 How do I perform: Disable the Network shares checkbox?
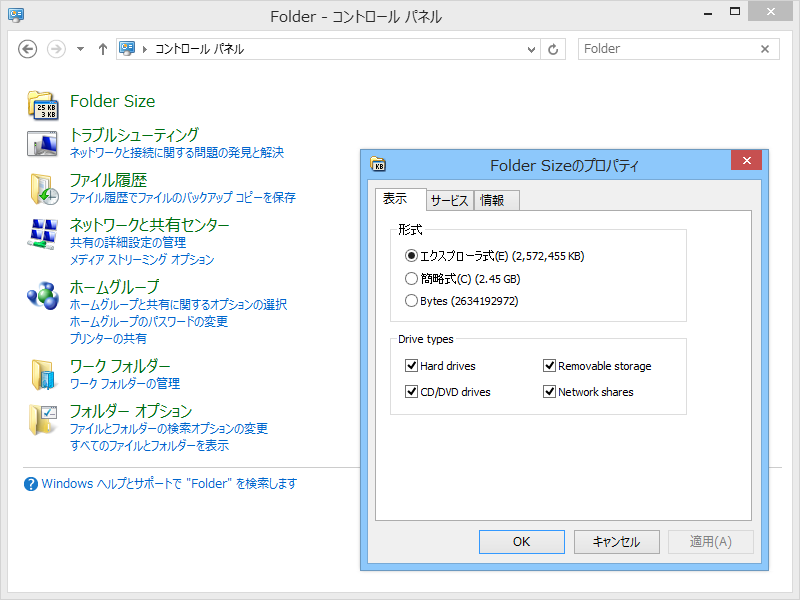tap(549, 392)
